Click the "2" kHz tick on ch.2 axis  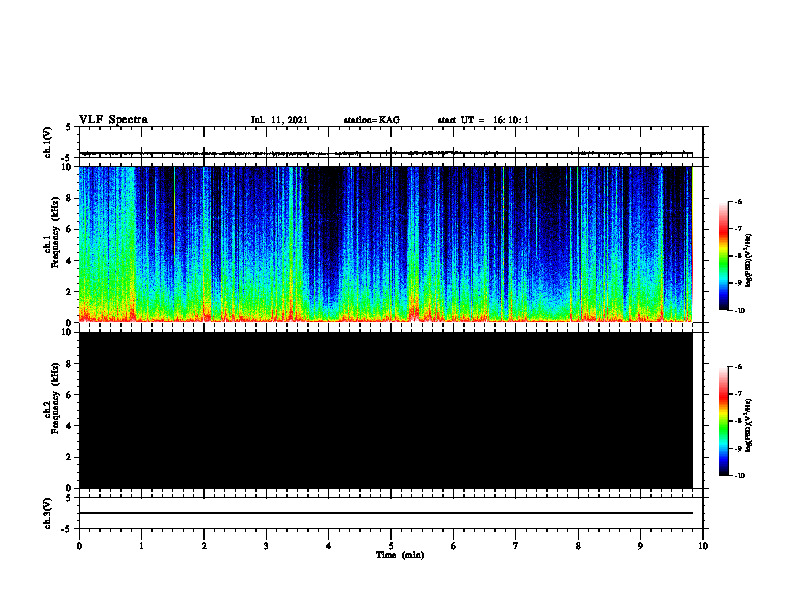pos(69,457)
